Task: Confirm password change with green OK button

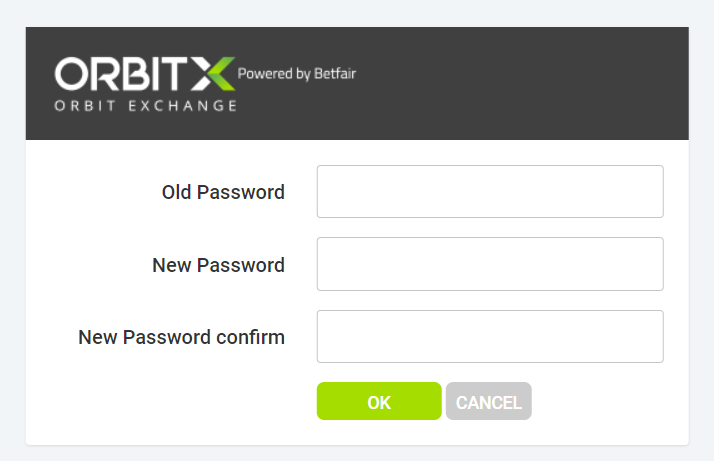Action: coord(379,401)
